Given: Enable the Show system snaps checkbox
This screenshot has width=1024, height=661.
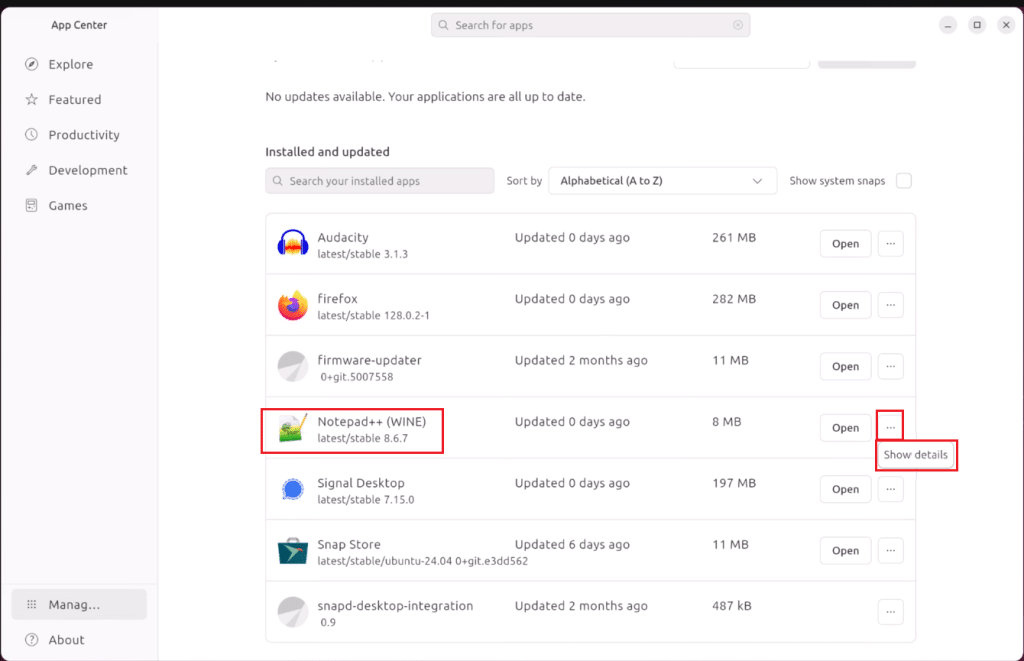Looking at the screenshot, I should click(x=904, y=181).
